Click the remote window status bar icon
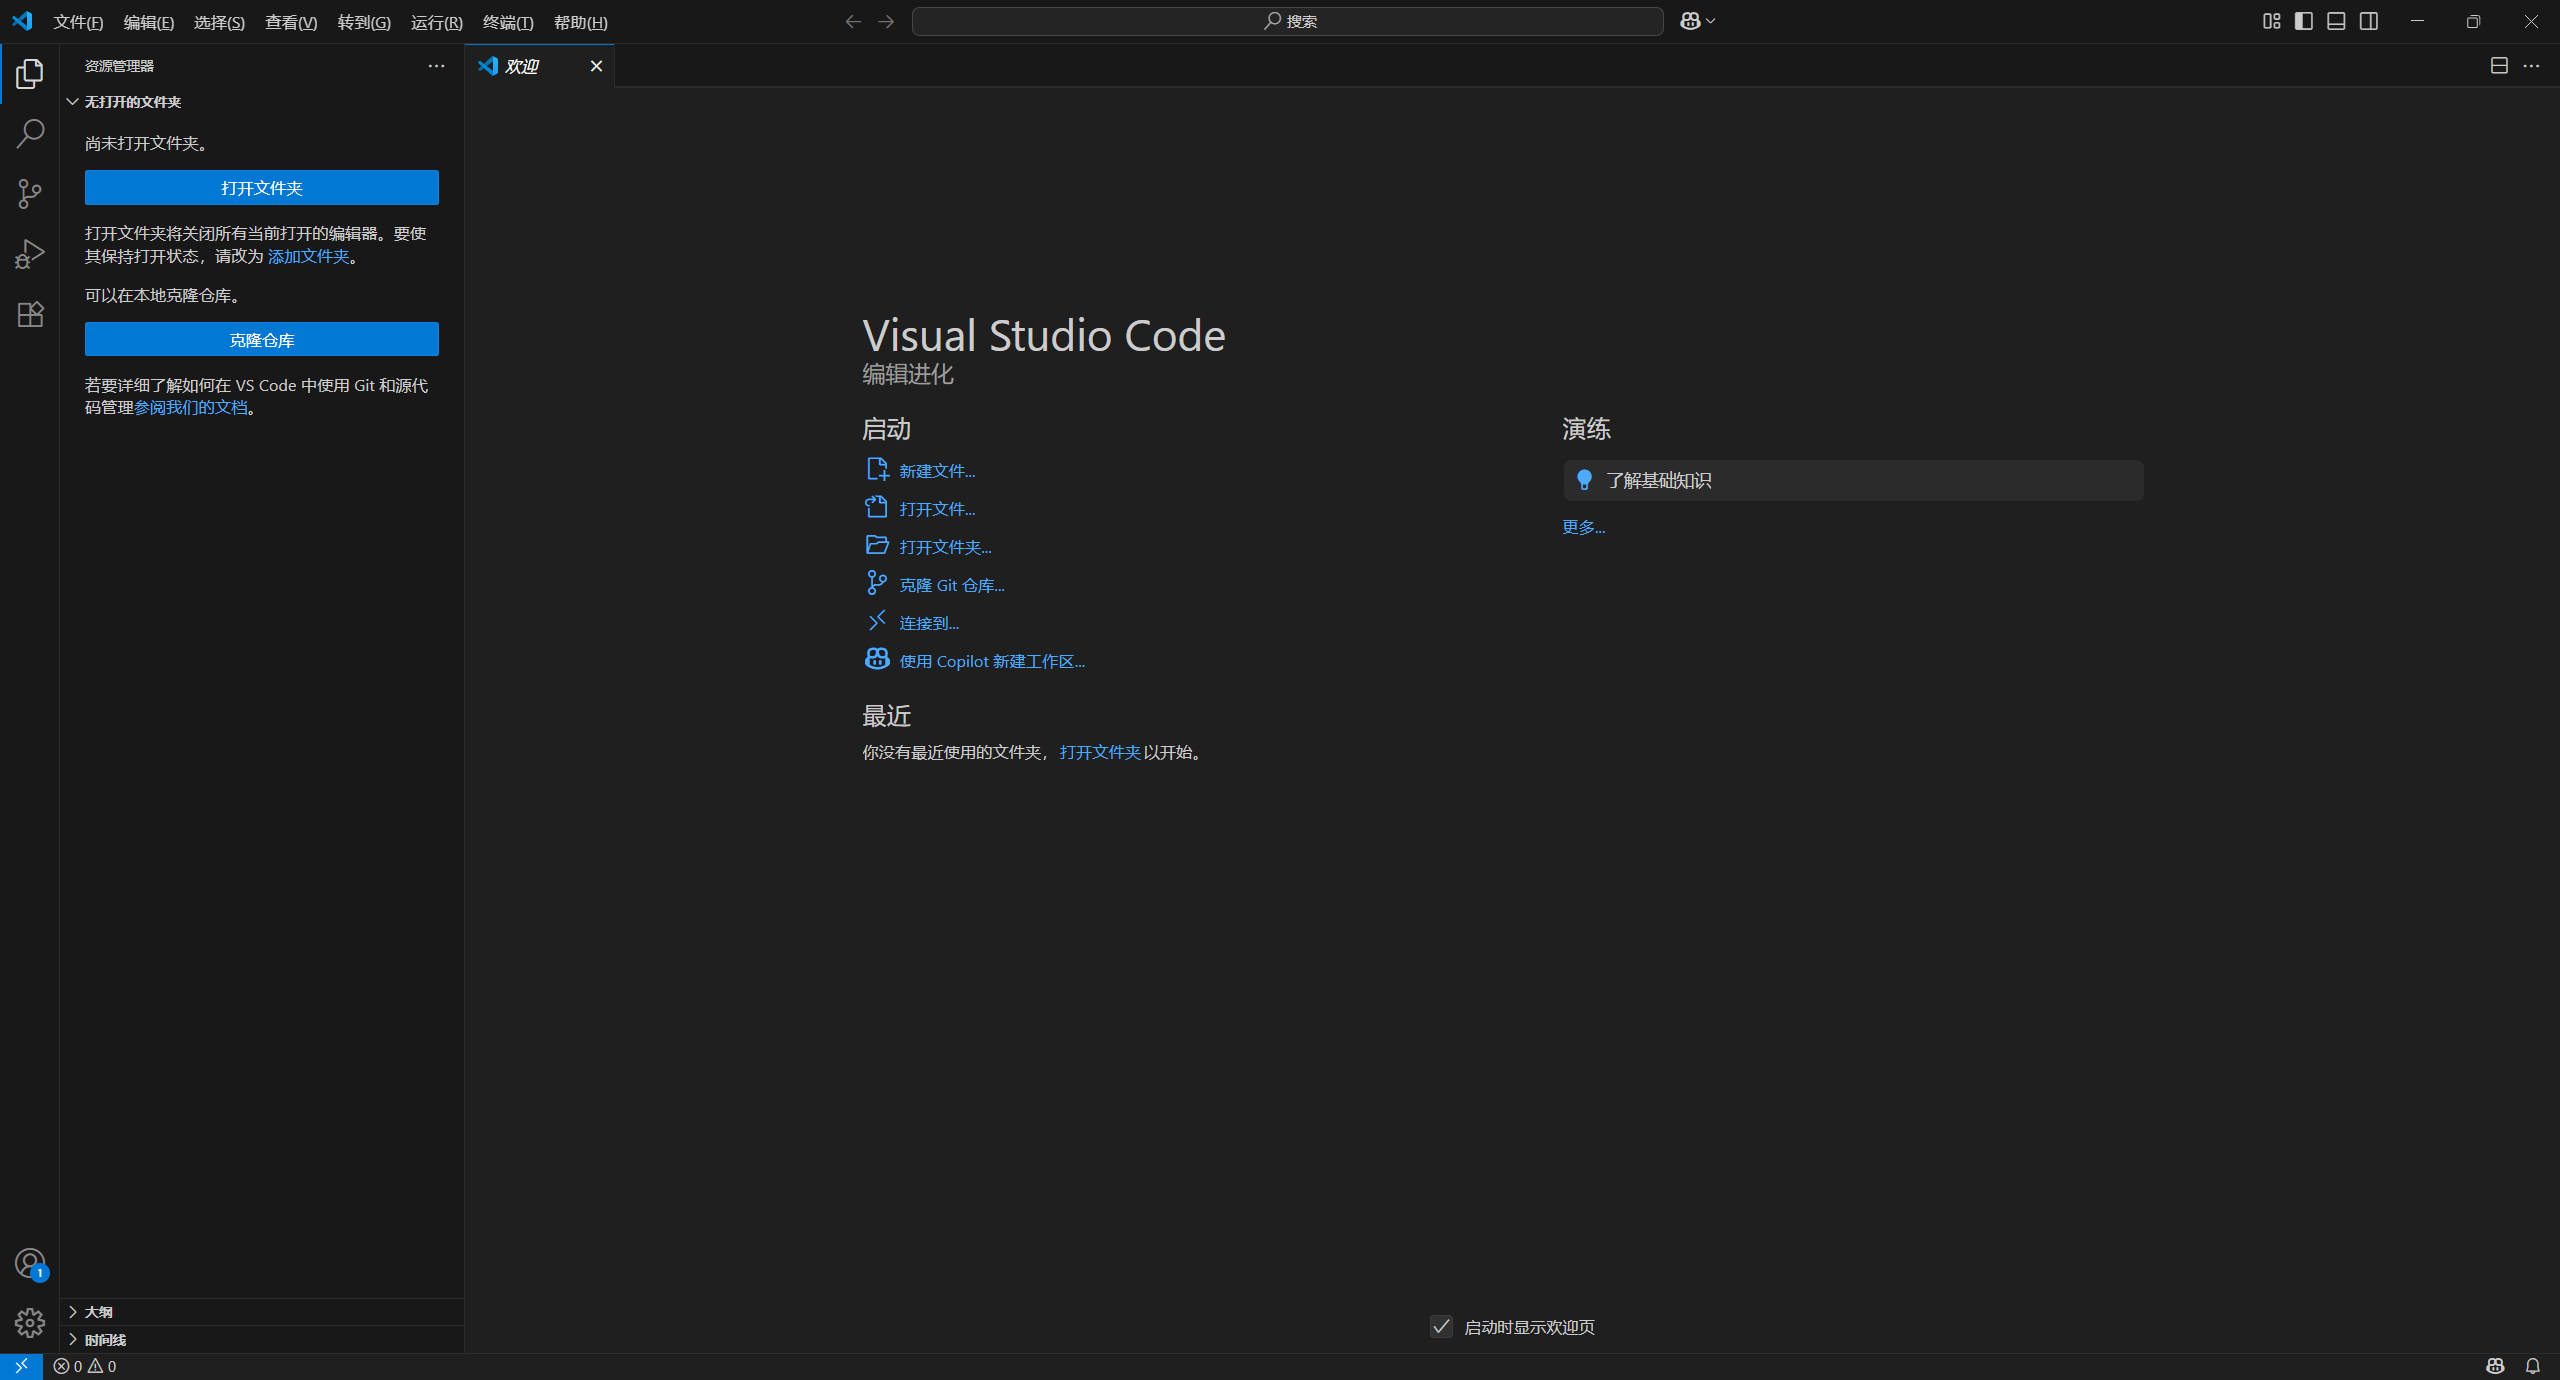Viewport: 2560px width, 1380px height. coord(21,1366)
